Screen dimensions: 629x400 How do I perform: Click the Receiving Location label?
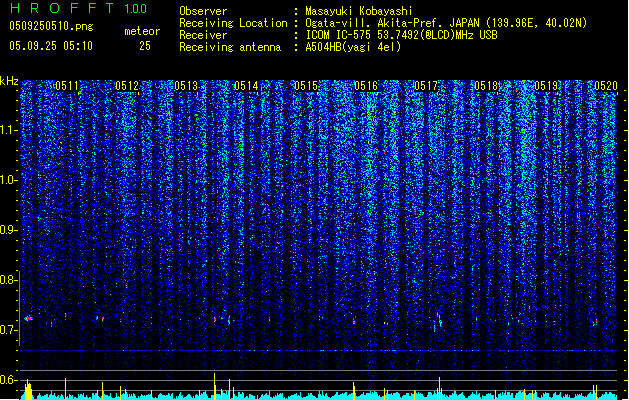click(x=233, y=23)
